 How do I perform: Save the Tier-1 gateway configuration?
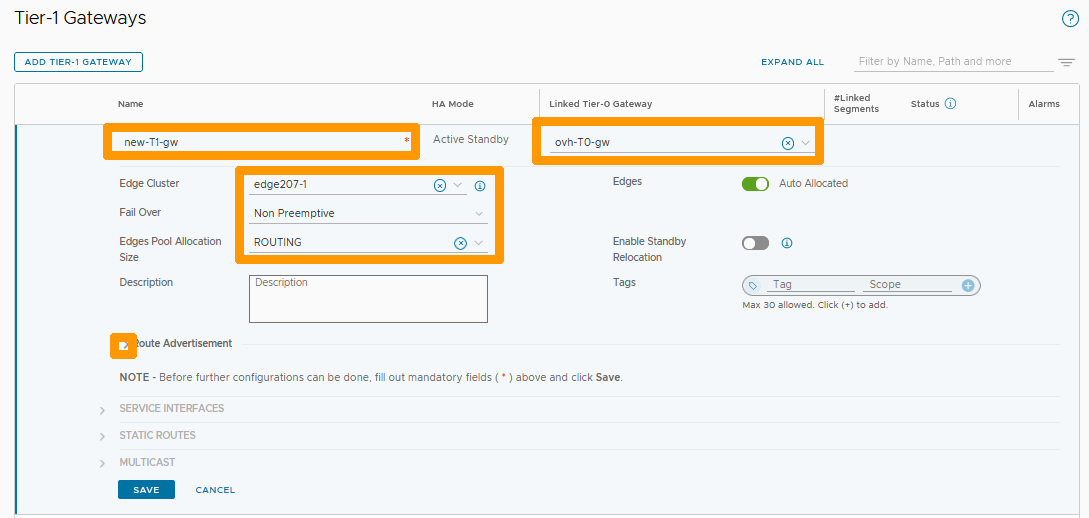[146, 490]
